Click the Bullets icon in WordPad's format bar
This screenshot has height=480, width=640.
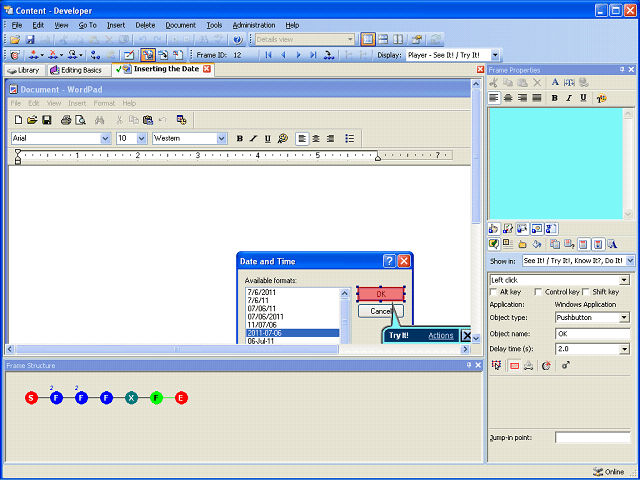pos(349,138)
